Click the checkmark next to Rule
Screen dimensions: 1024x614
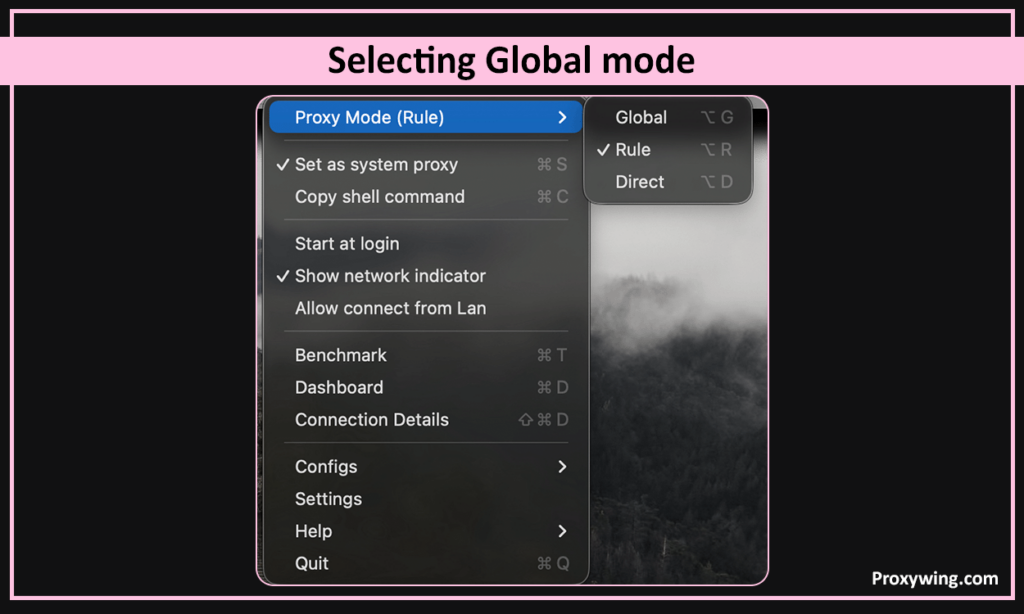(x=603, y=149)
